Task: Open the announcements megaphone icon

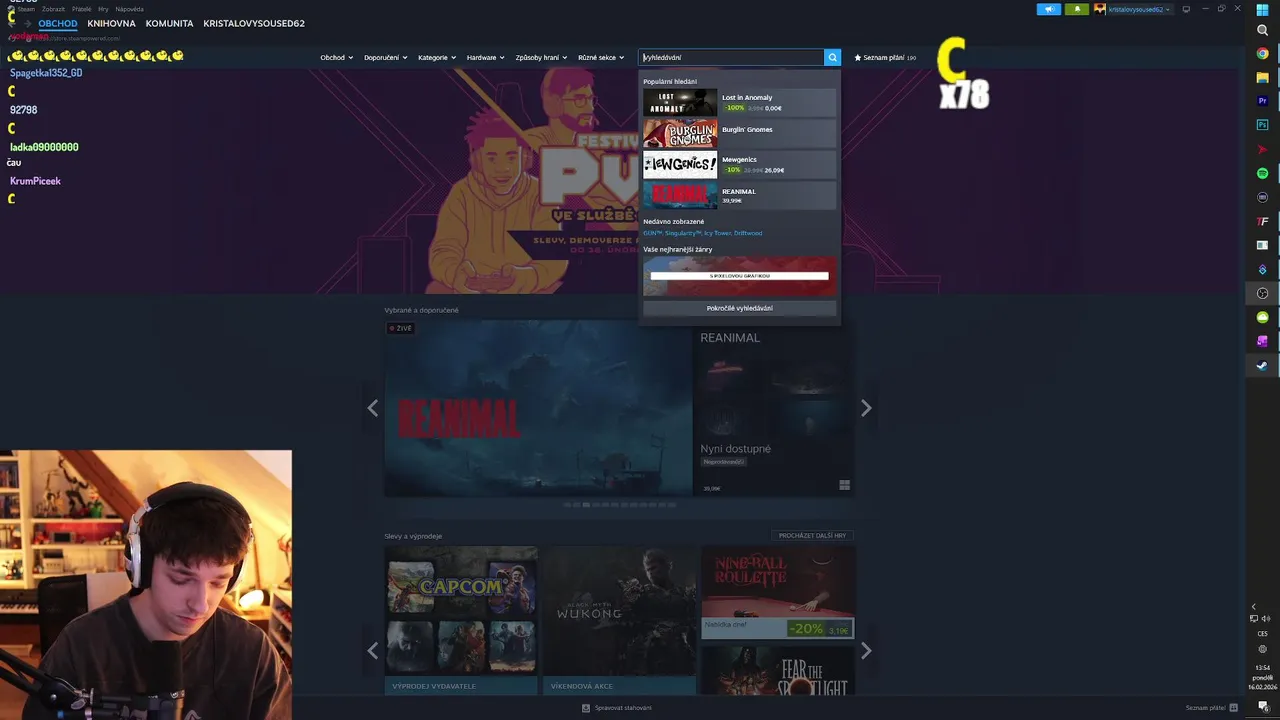Action: pyautogui.click(x=1049, y=9)
